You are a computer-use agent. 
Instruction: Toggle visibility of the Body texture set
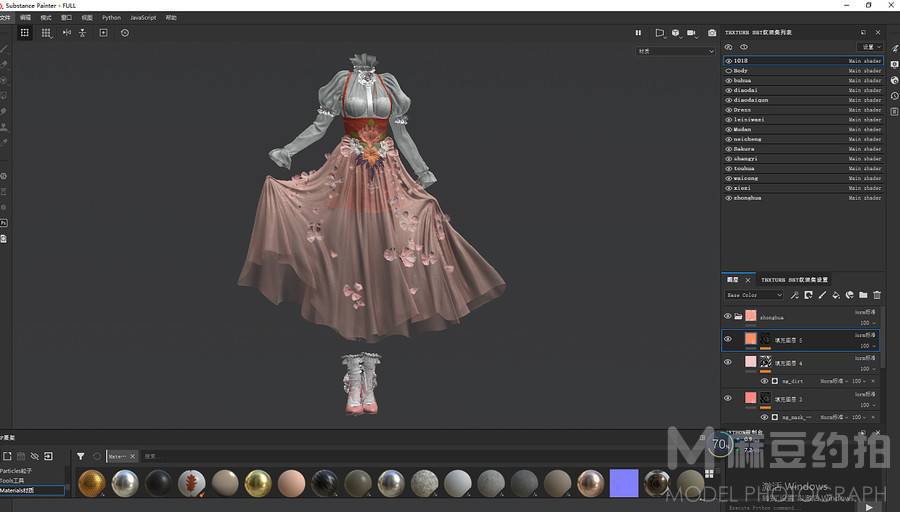728,71
